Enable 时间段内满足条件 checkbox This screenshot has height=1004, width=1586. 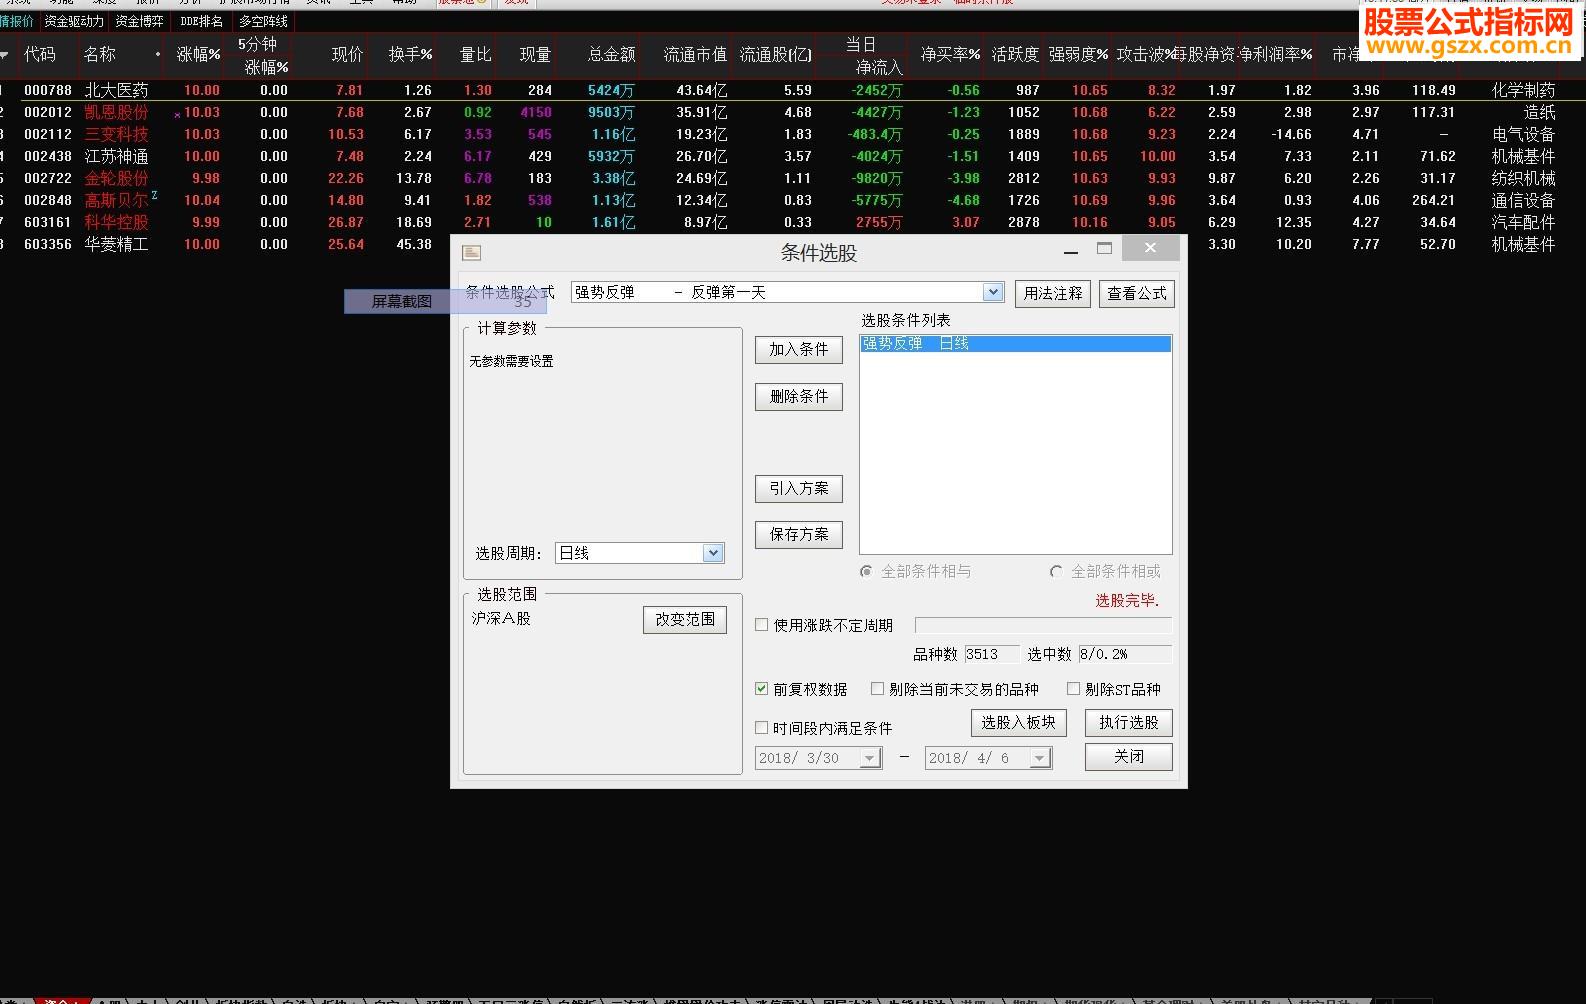tap(762, 728)
